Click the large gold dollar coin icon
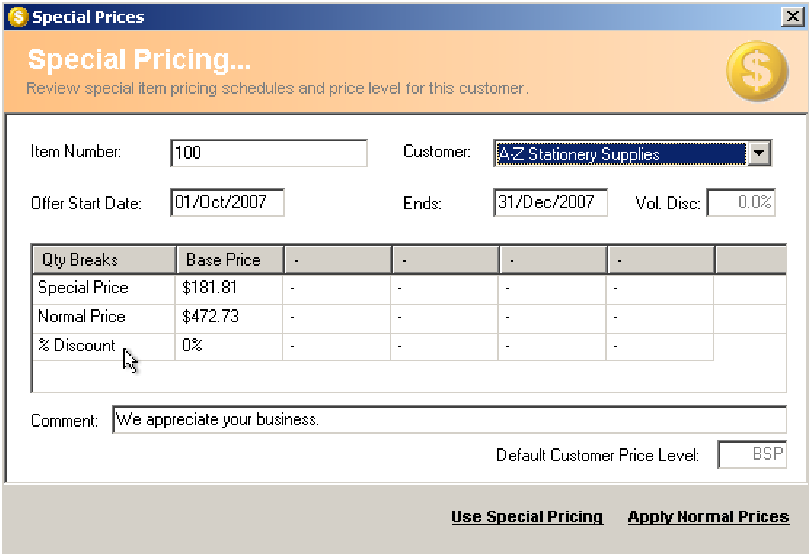Image resolution: width=810 pixels, height=557 pixels. coord(757,71)
